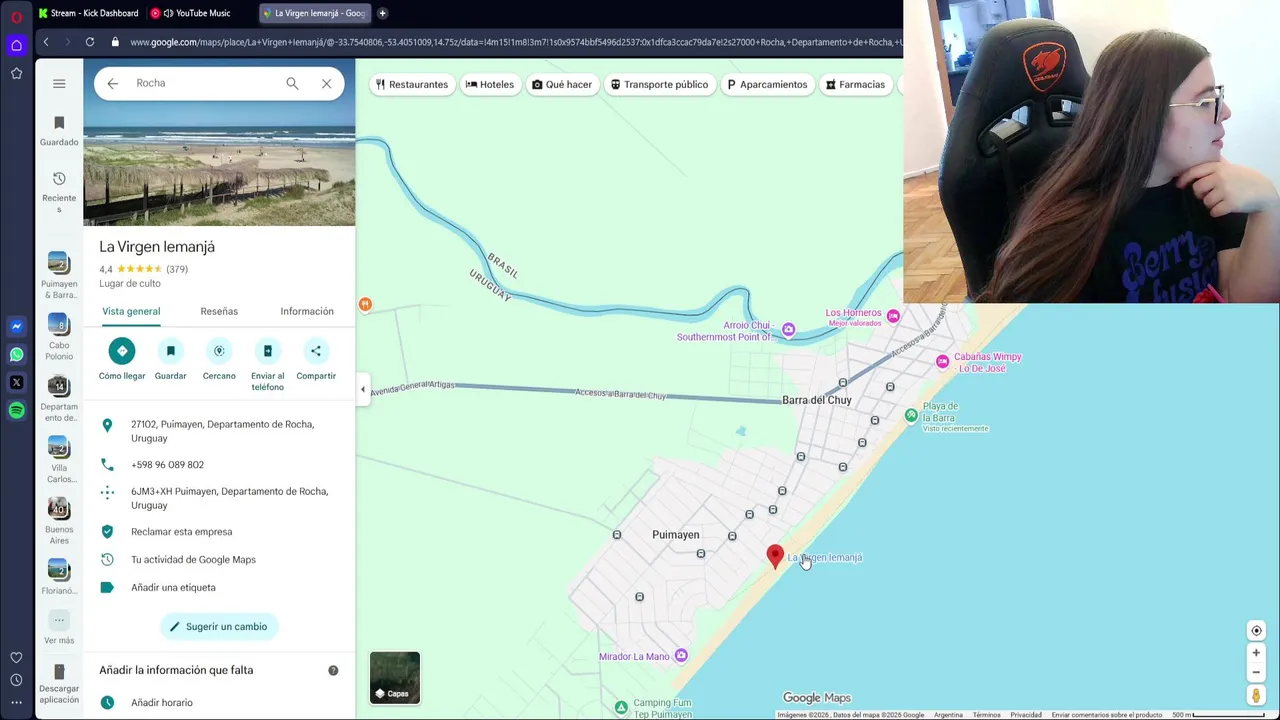Click the Mirador La Mano marker

pos(681,656)
